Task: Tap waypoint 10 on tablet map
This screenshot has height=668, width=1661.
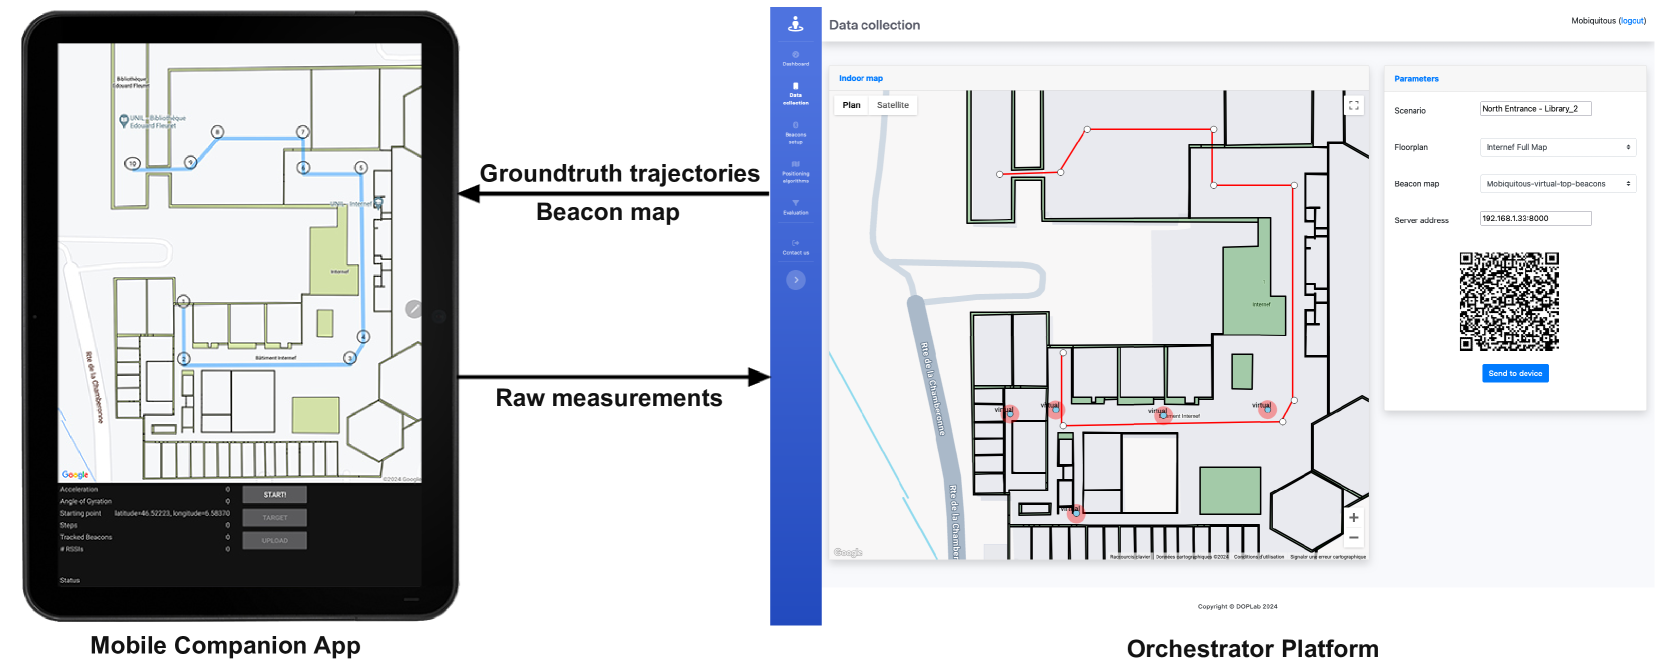Action: click(x=132, y=163)
